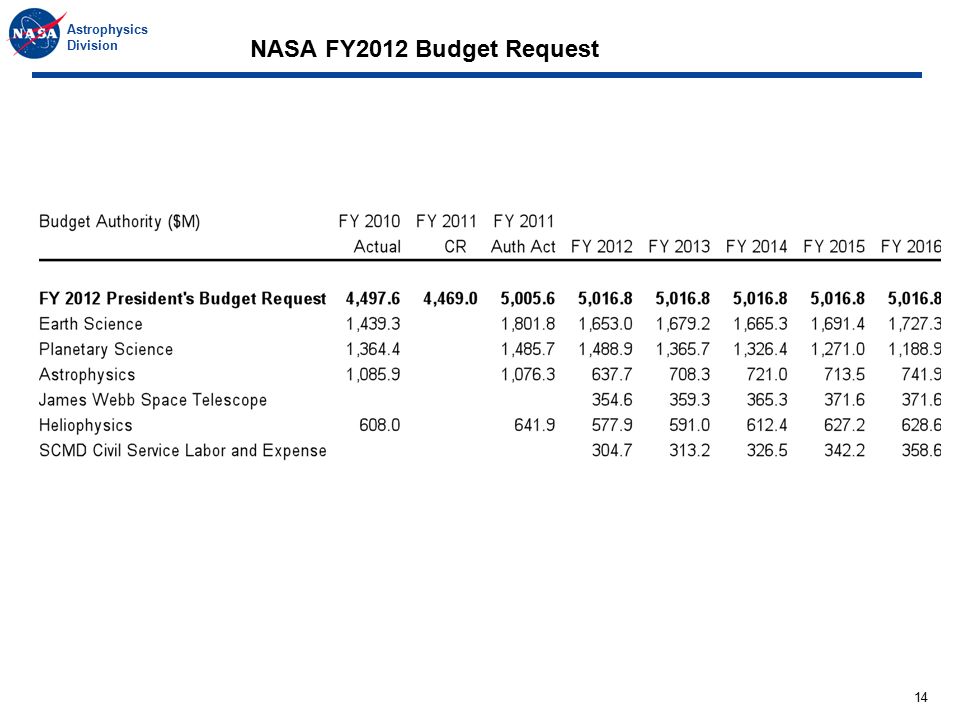Screen dimensions: 960x720
Task: Click the FY 2012 column header
Action: [601, 246]
